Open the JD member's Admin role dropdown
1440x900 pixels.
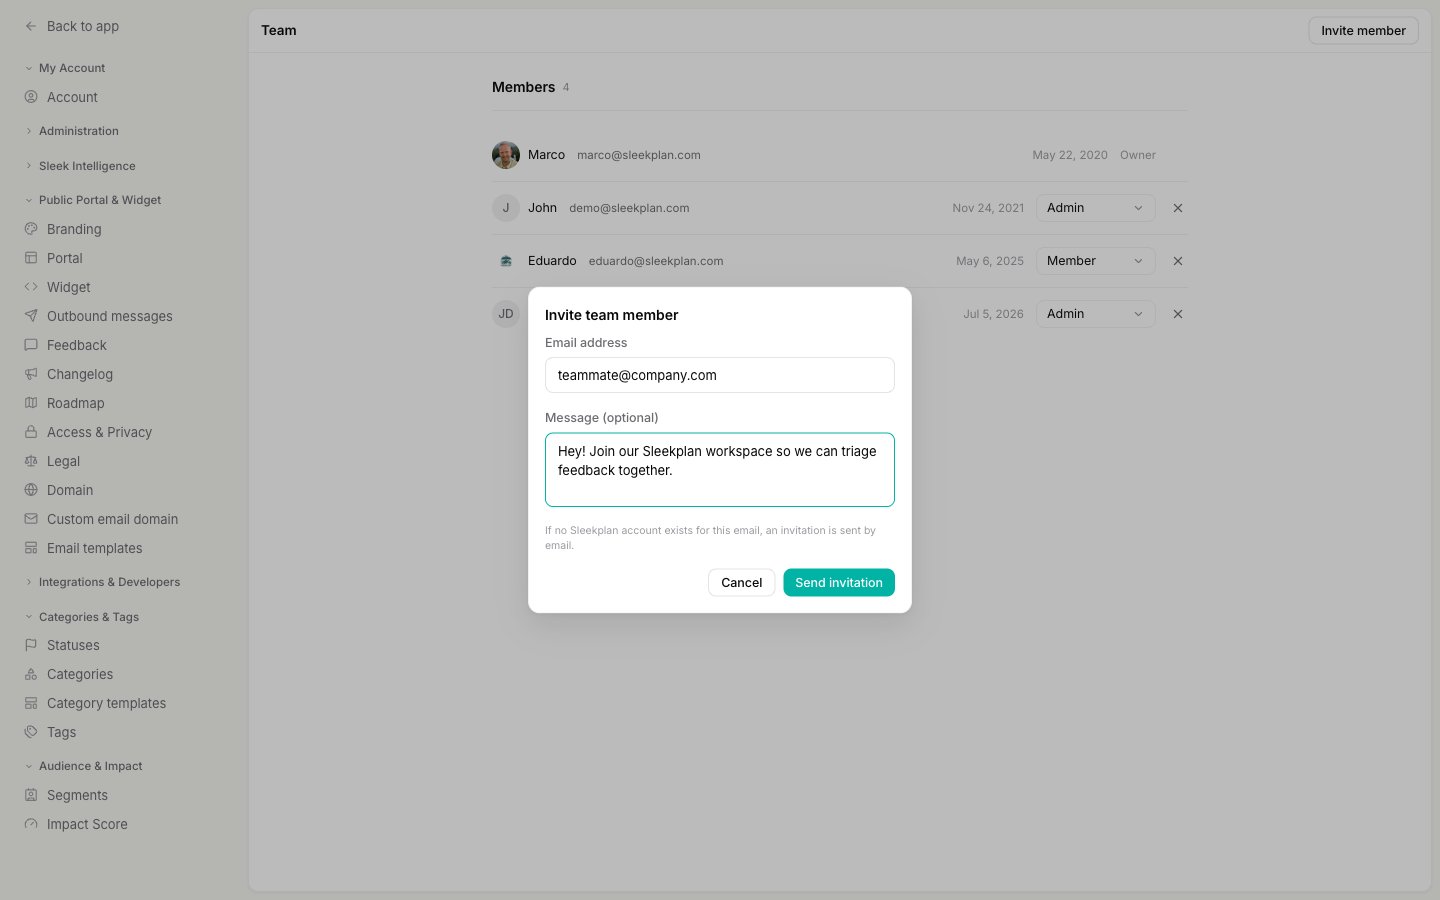(1095, 314)
